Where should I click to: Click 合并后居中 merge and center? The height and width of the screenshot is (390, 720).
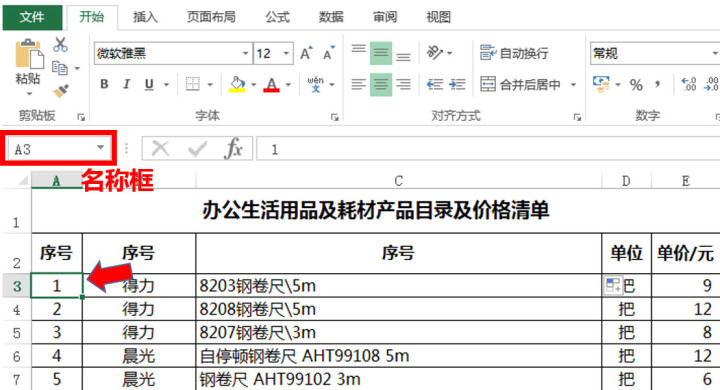pyautogui.click(x=521, y=85)
